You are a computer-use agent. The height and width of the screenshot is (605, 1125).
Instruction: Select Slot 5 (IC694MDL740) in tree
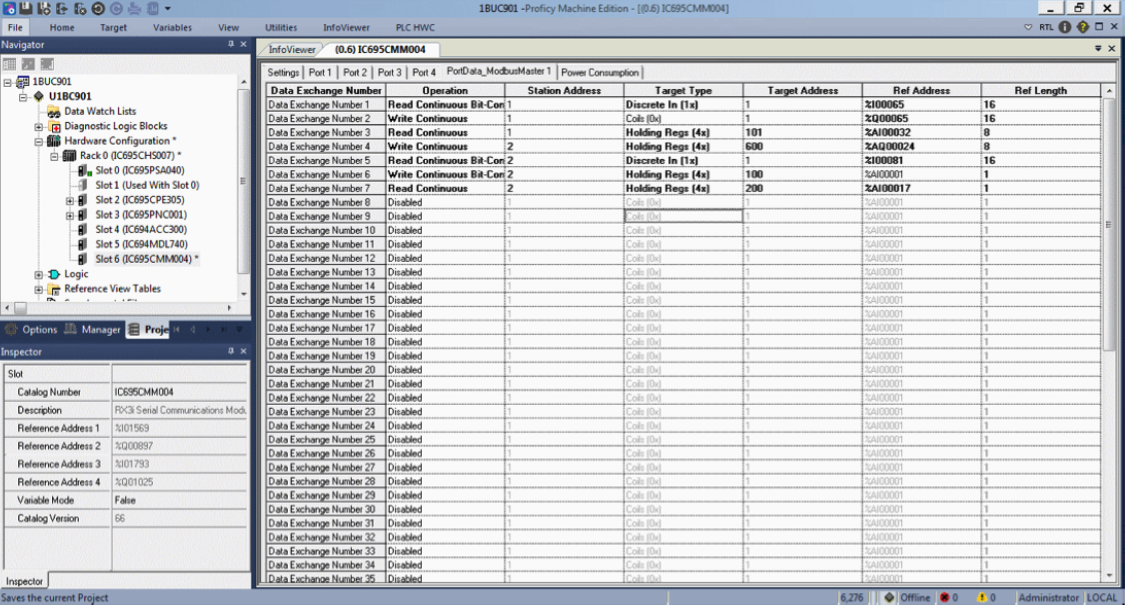click(141, 244)
